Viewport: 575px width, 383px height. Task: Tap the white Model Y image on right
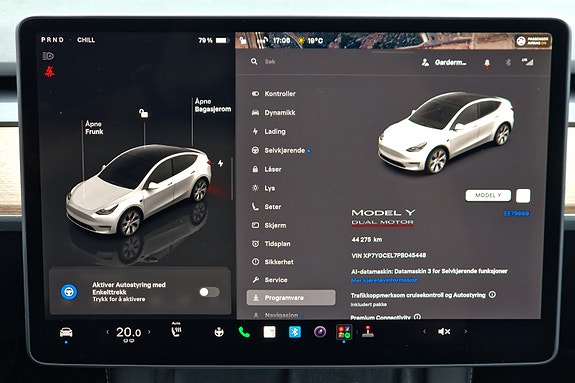446,133
